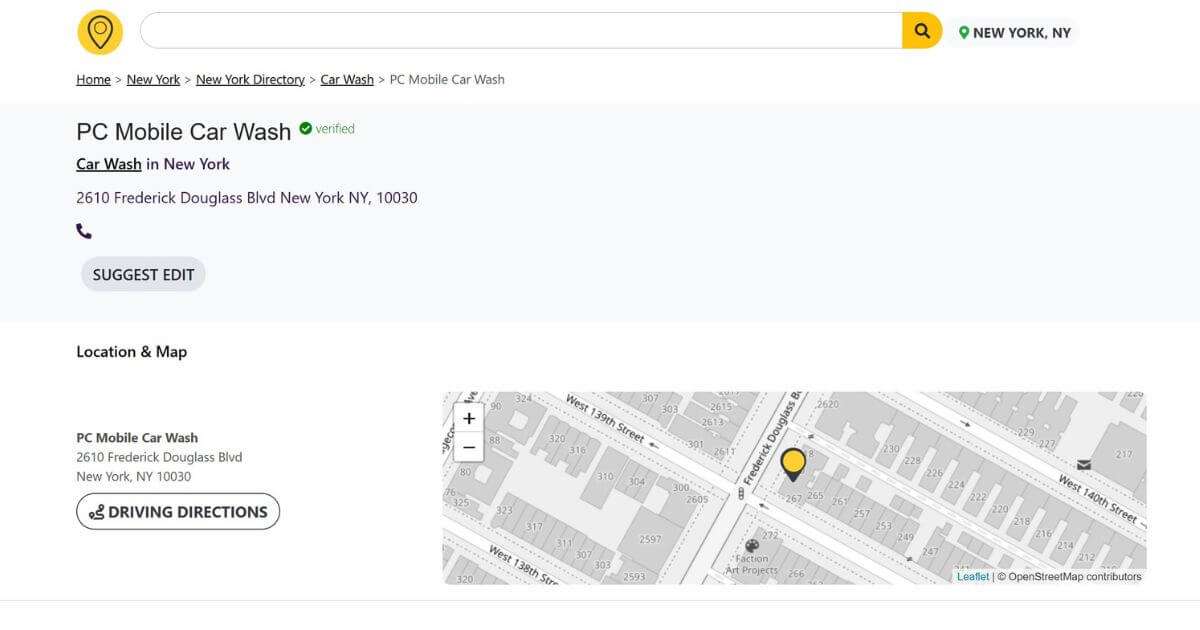Click the phone icon under the address
Viewport: 1200px width, 630px height.
pos(84,230)
